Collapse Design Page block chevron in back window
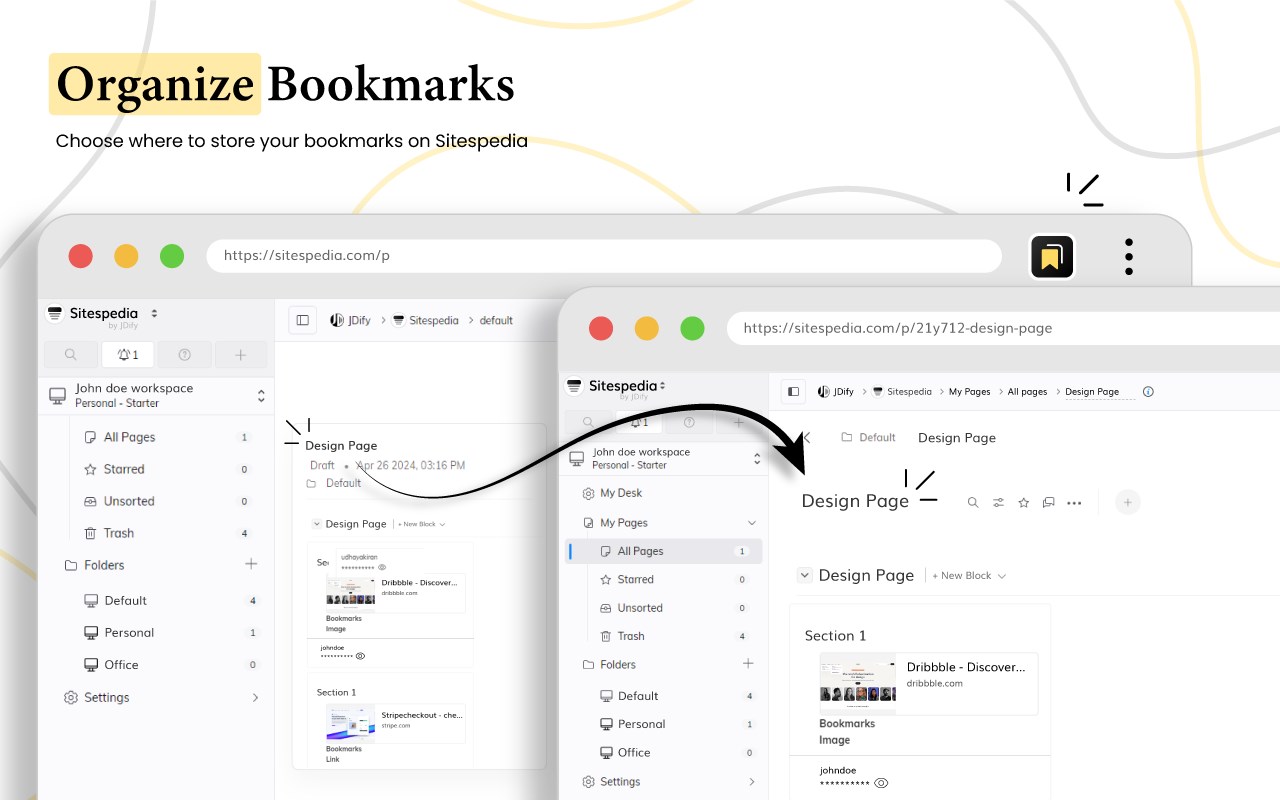This screenshot has width=1280, height=800. pyautogui.click(x=317, y=523)
